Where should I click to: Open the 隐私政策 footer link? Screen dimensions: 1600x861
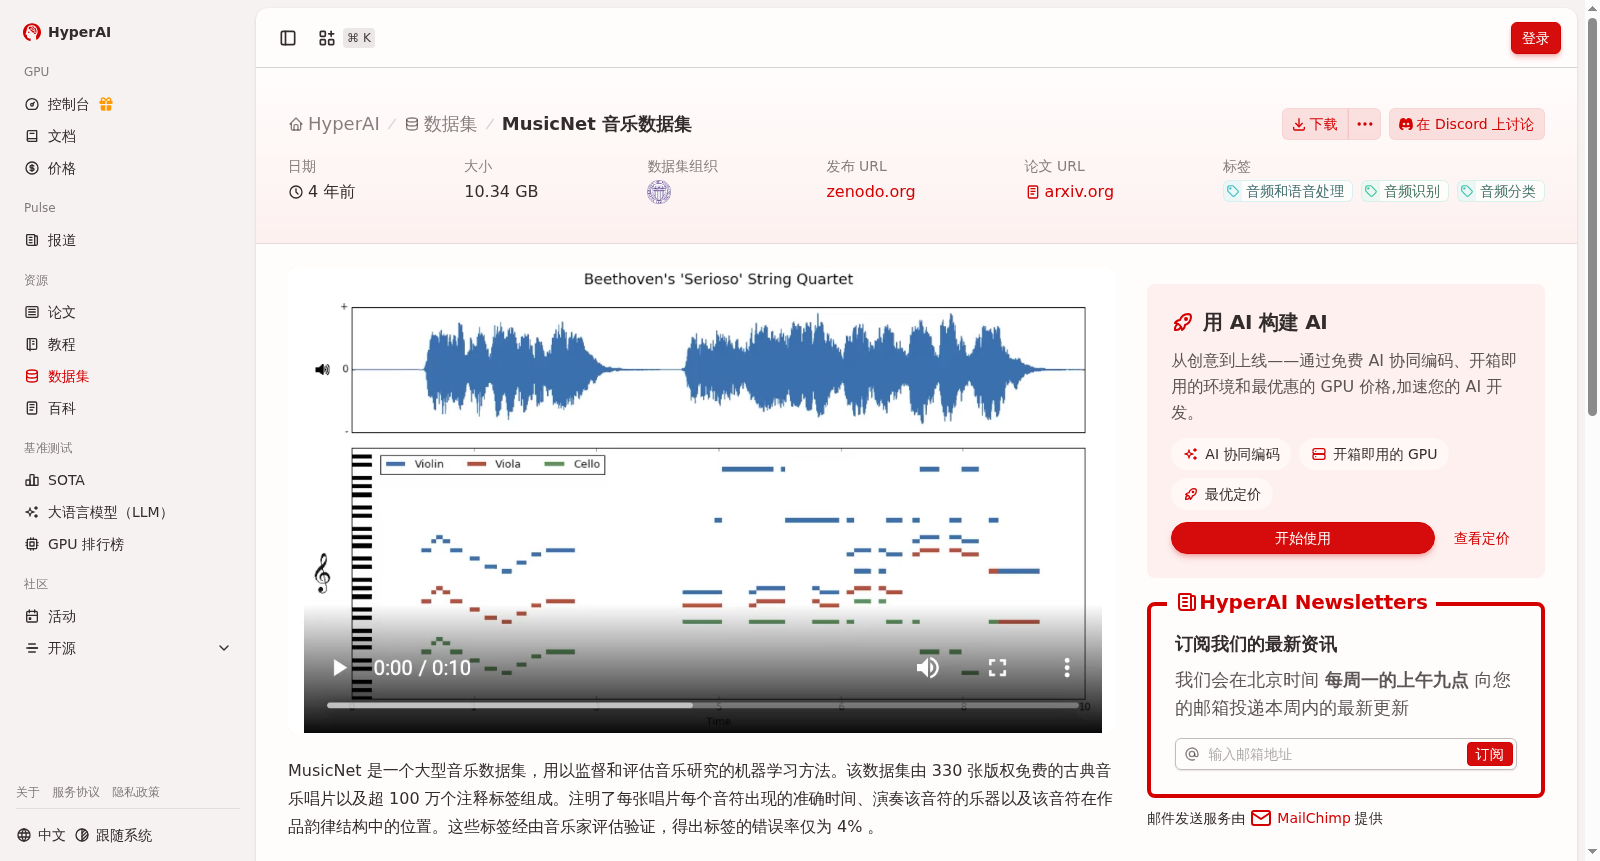(x=136, y=792)
